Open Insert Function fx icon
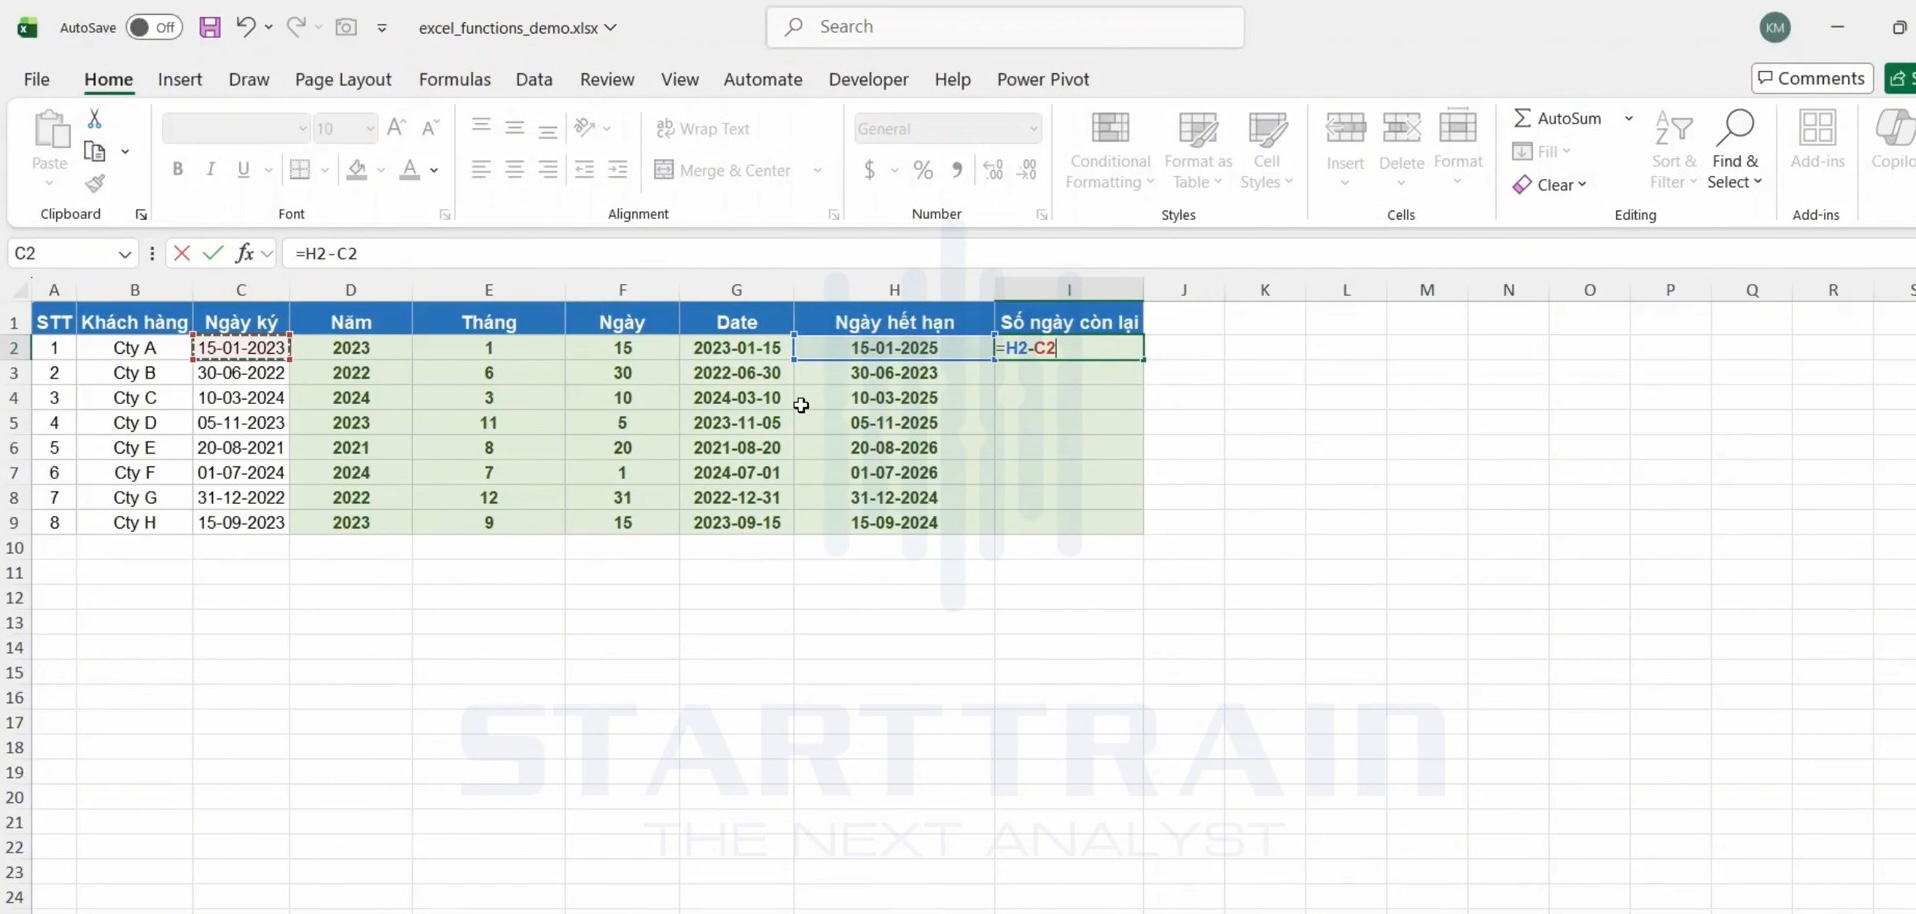Screen dimensions: 1916x914 coord(244,253)
